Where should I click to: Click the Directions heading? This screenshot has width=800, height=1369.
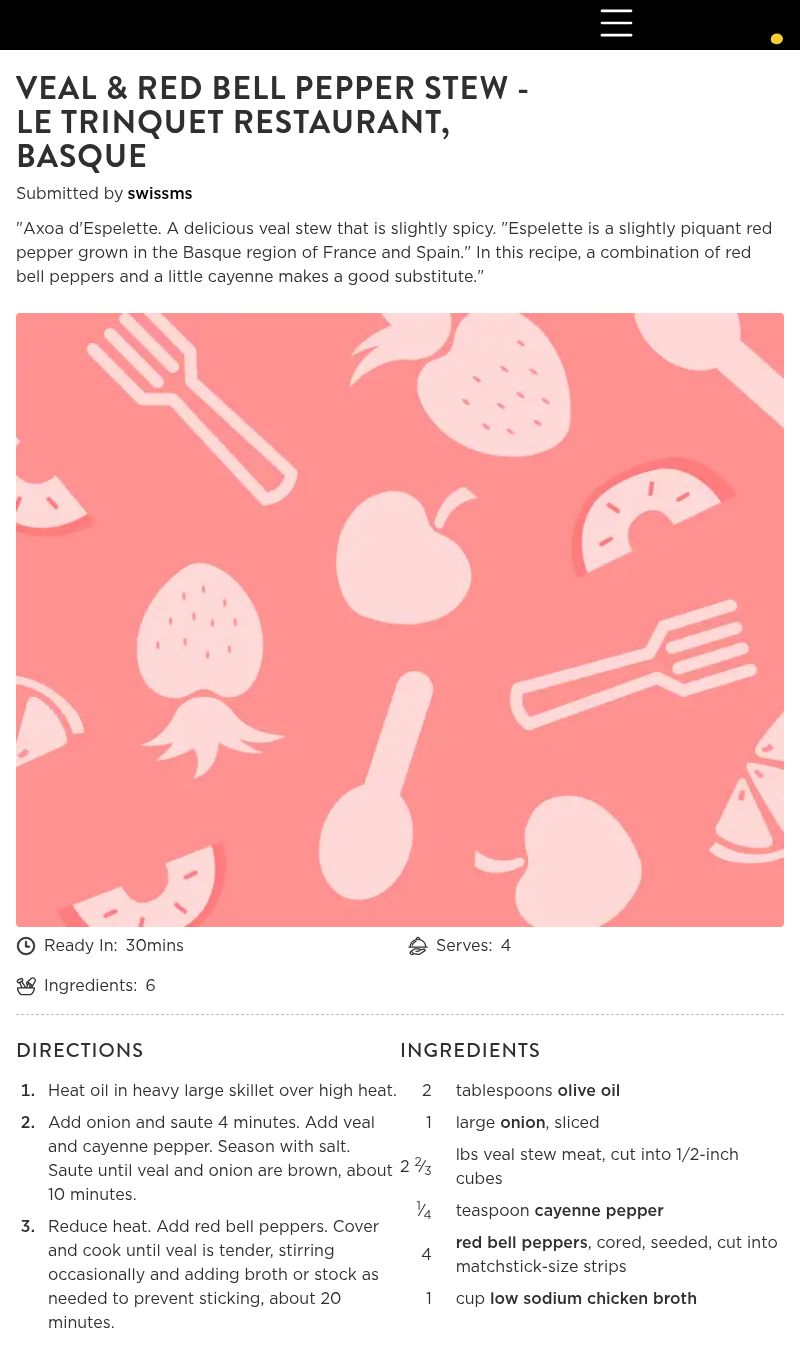point(80,1050)
